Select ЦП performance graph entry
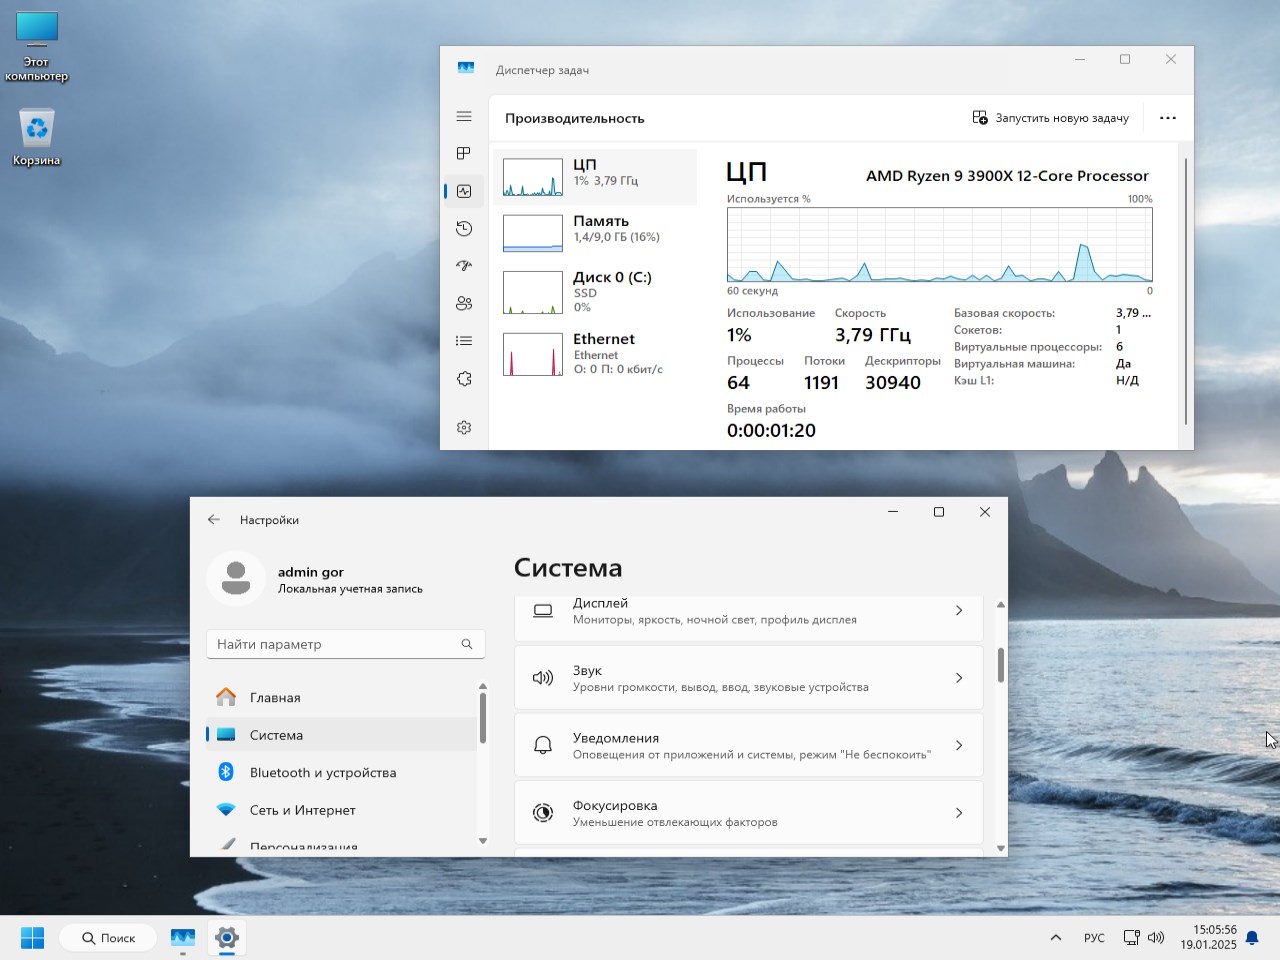1280x960 pixels. click(x=595, y=177)
